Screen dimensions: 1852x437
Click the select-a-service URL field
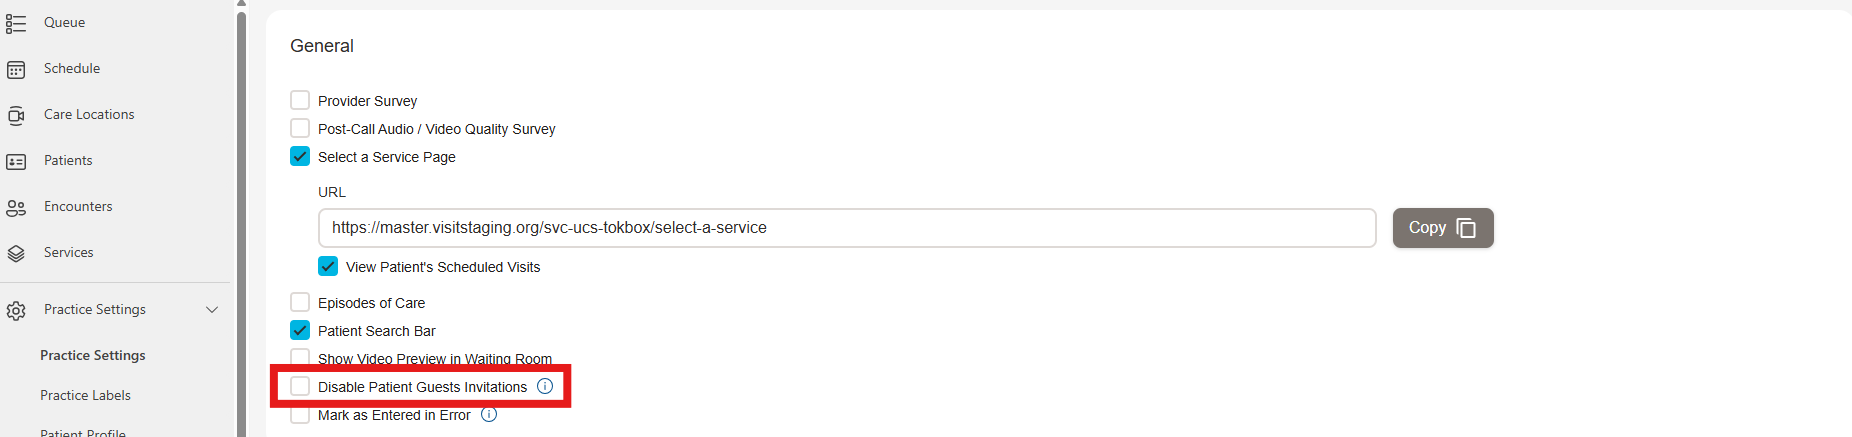click(847, 228)
